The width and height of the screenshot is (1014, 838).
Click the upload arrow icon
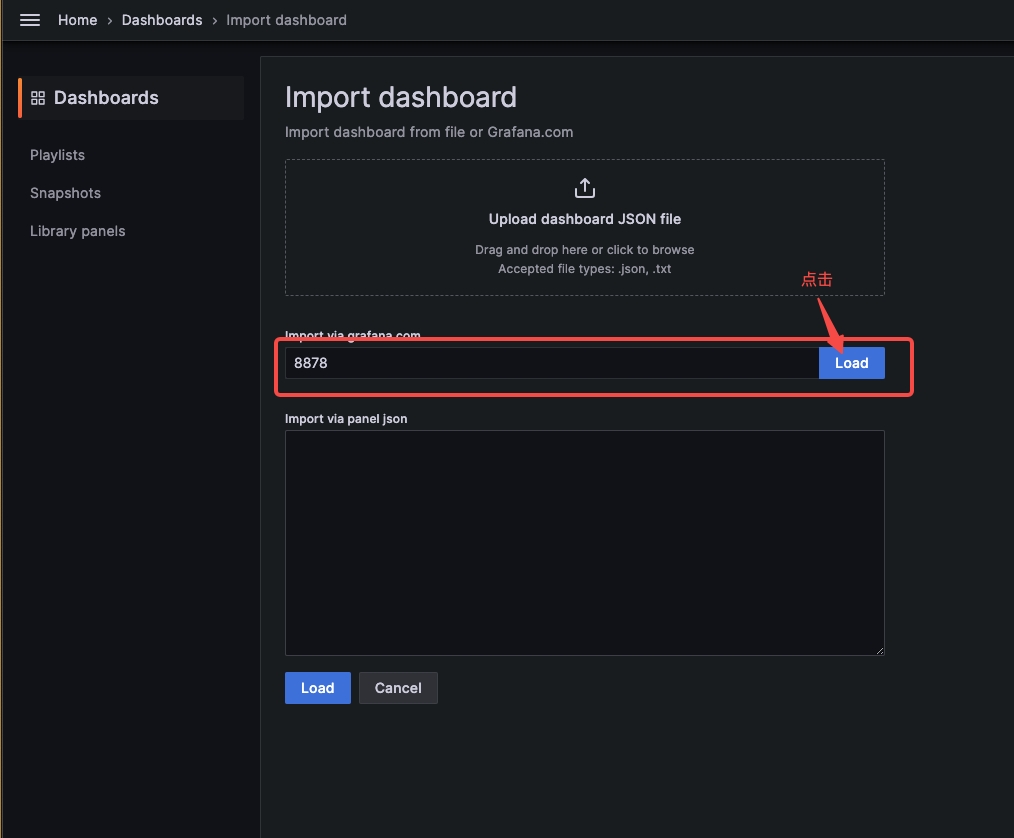(x=585, y=188)
